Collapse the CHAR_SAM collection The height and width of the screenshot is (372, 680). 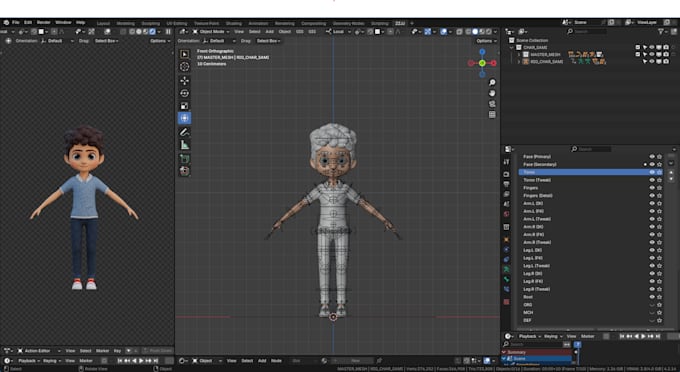[x=512, y=48]
